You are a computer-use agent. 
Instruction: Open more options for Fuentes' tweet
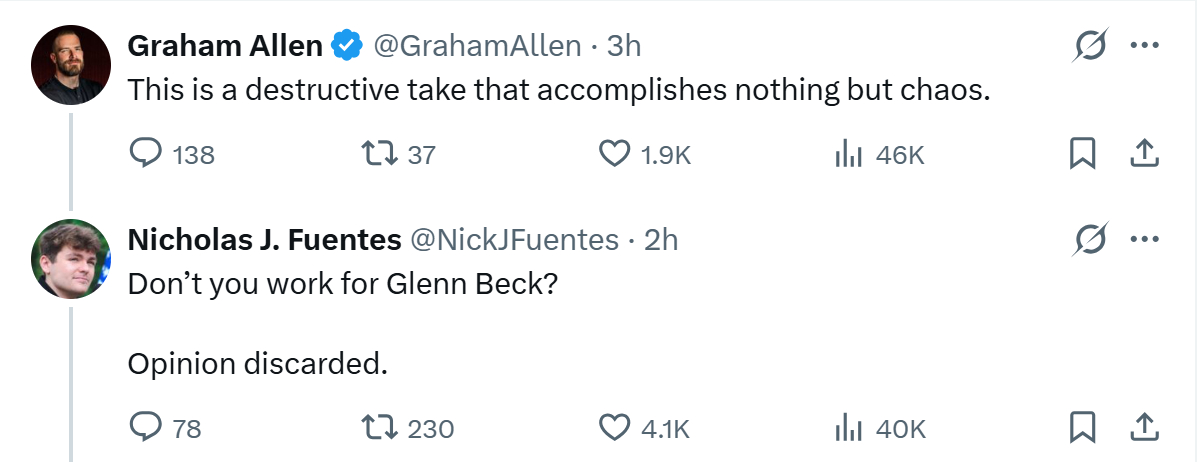click(x=1143, y=240)
